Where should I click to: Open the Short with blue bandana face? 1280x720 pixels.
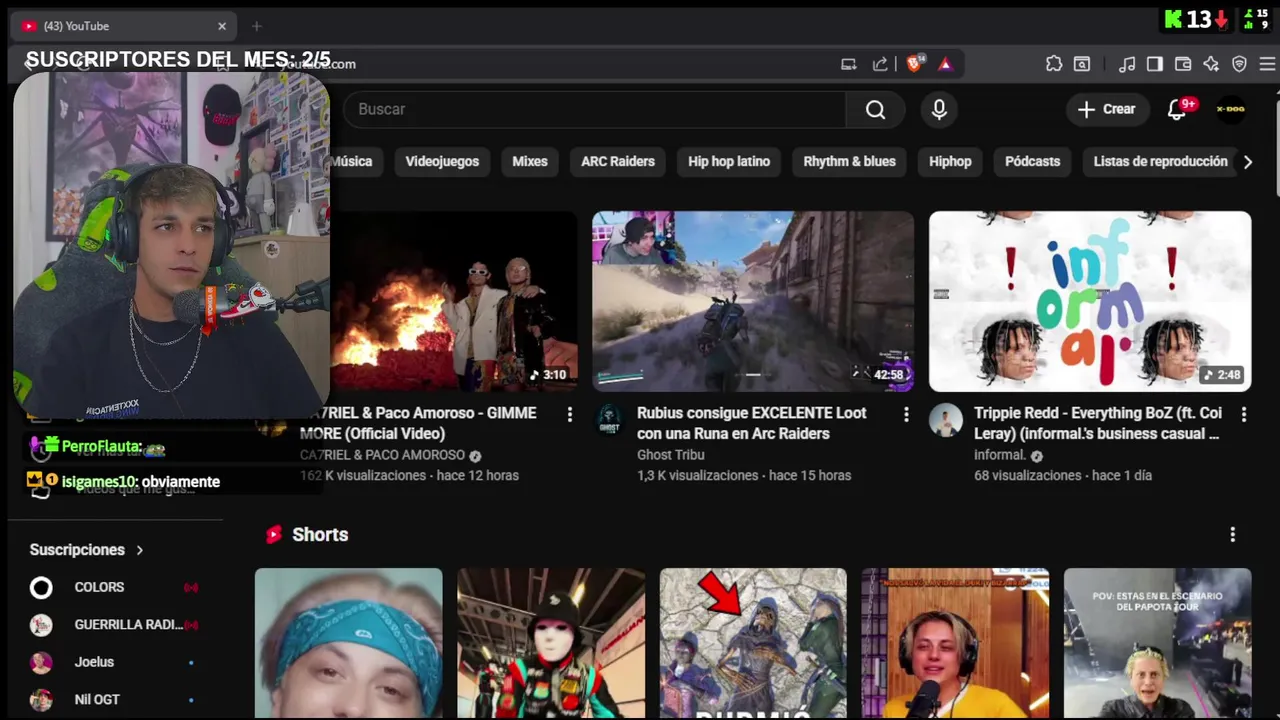[348, 643]
